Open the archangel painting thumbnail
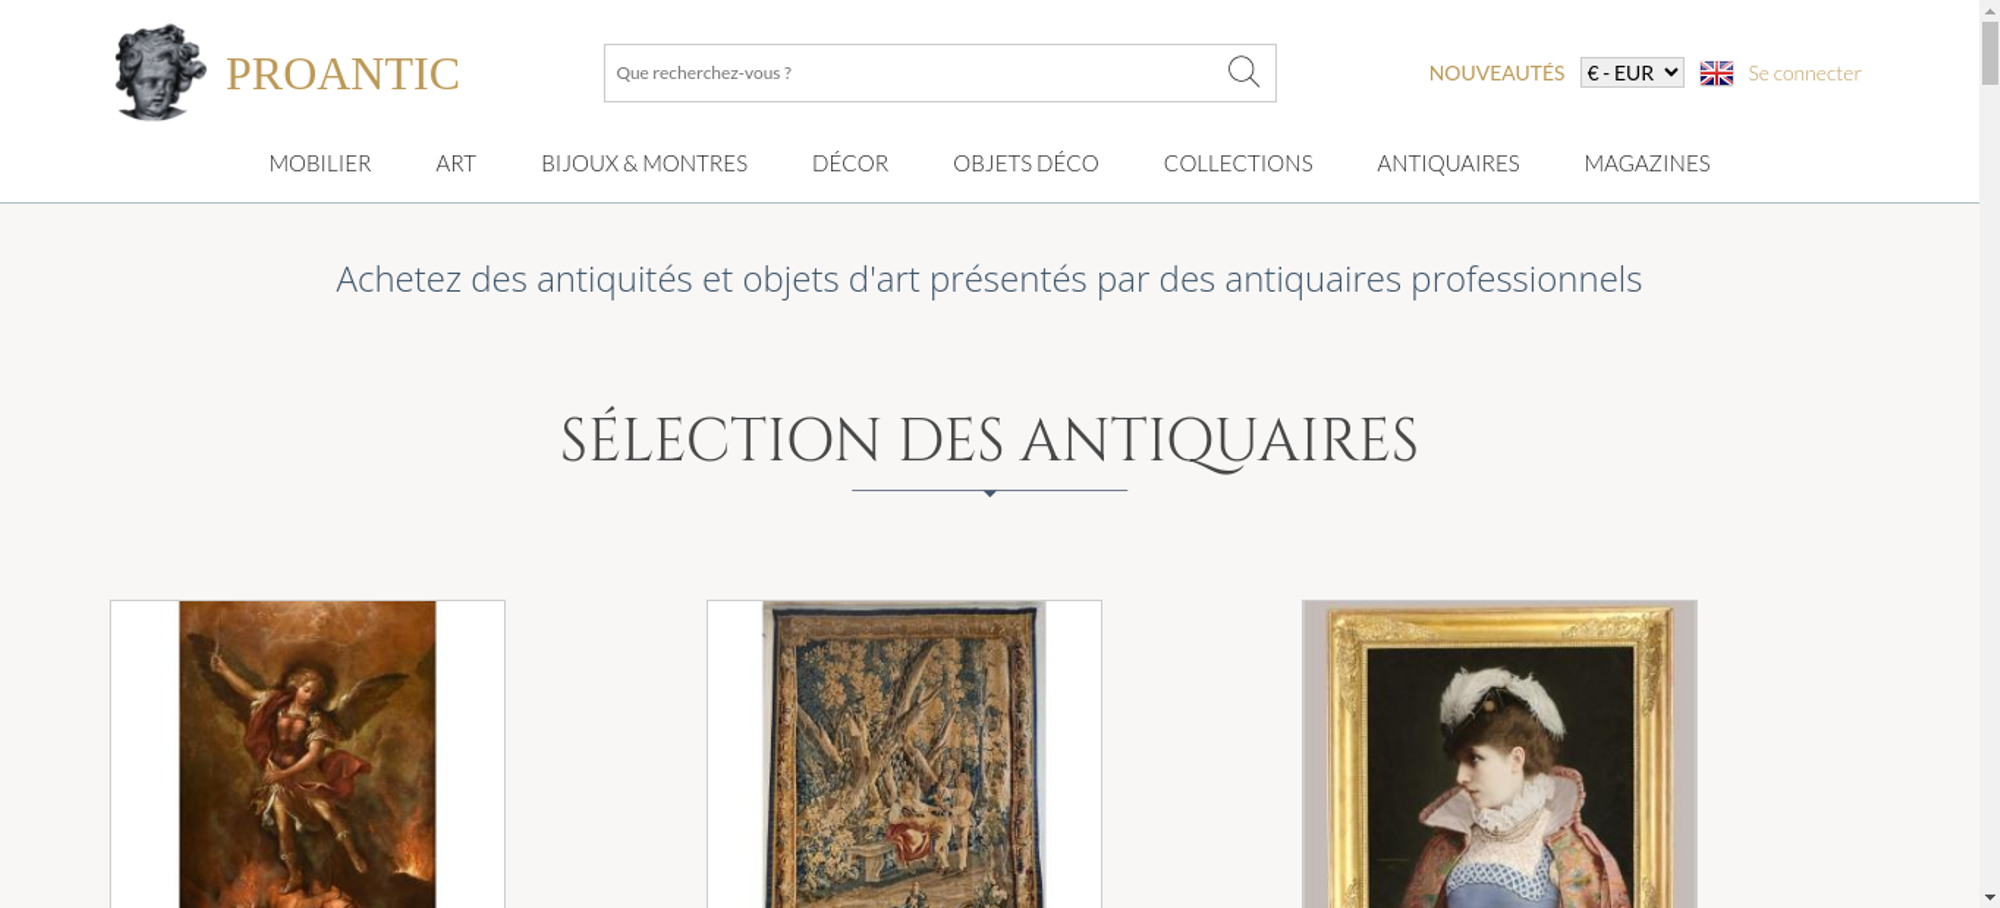 307,754
